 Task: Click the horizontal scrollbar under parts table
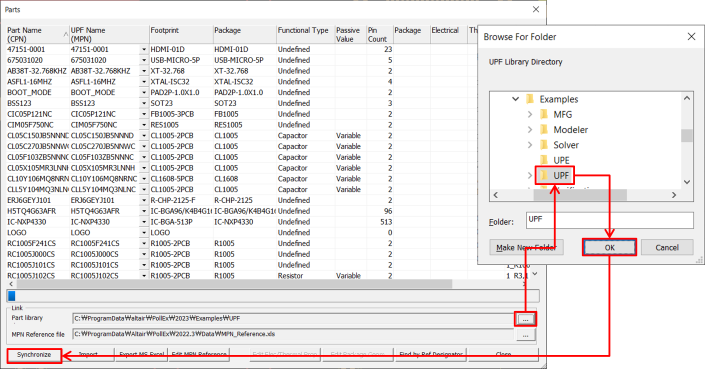pos(234,284)
